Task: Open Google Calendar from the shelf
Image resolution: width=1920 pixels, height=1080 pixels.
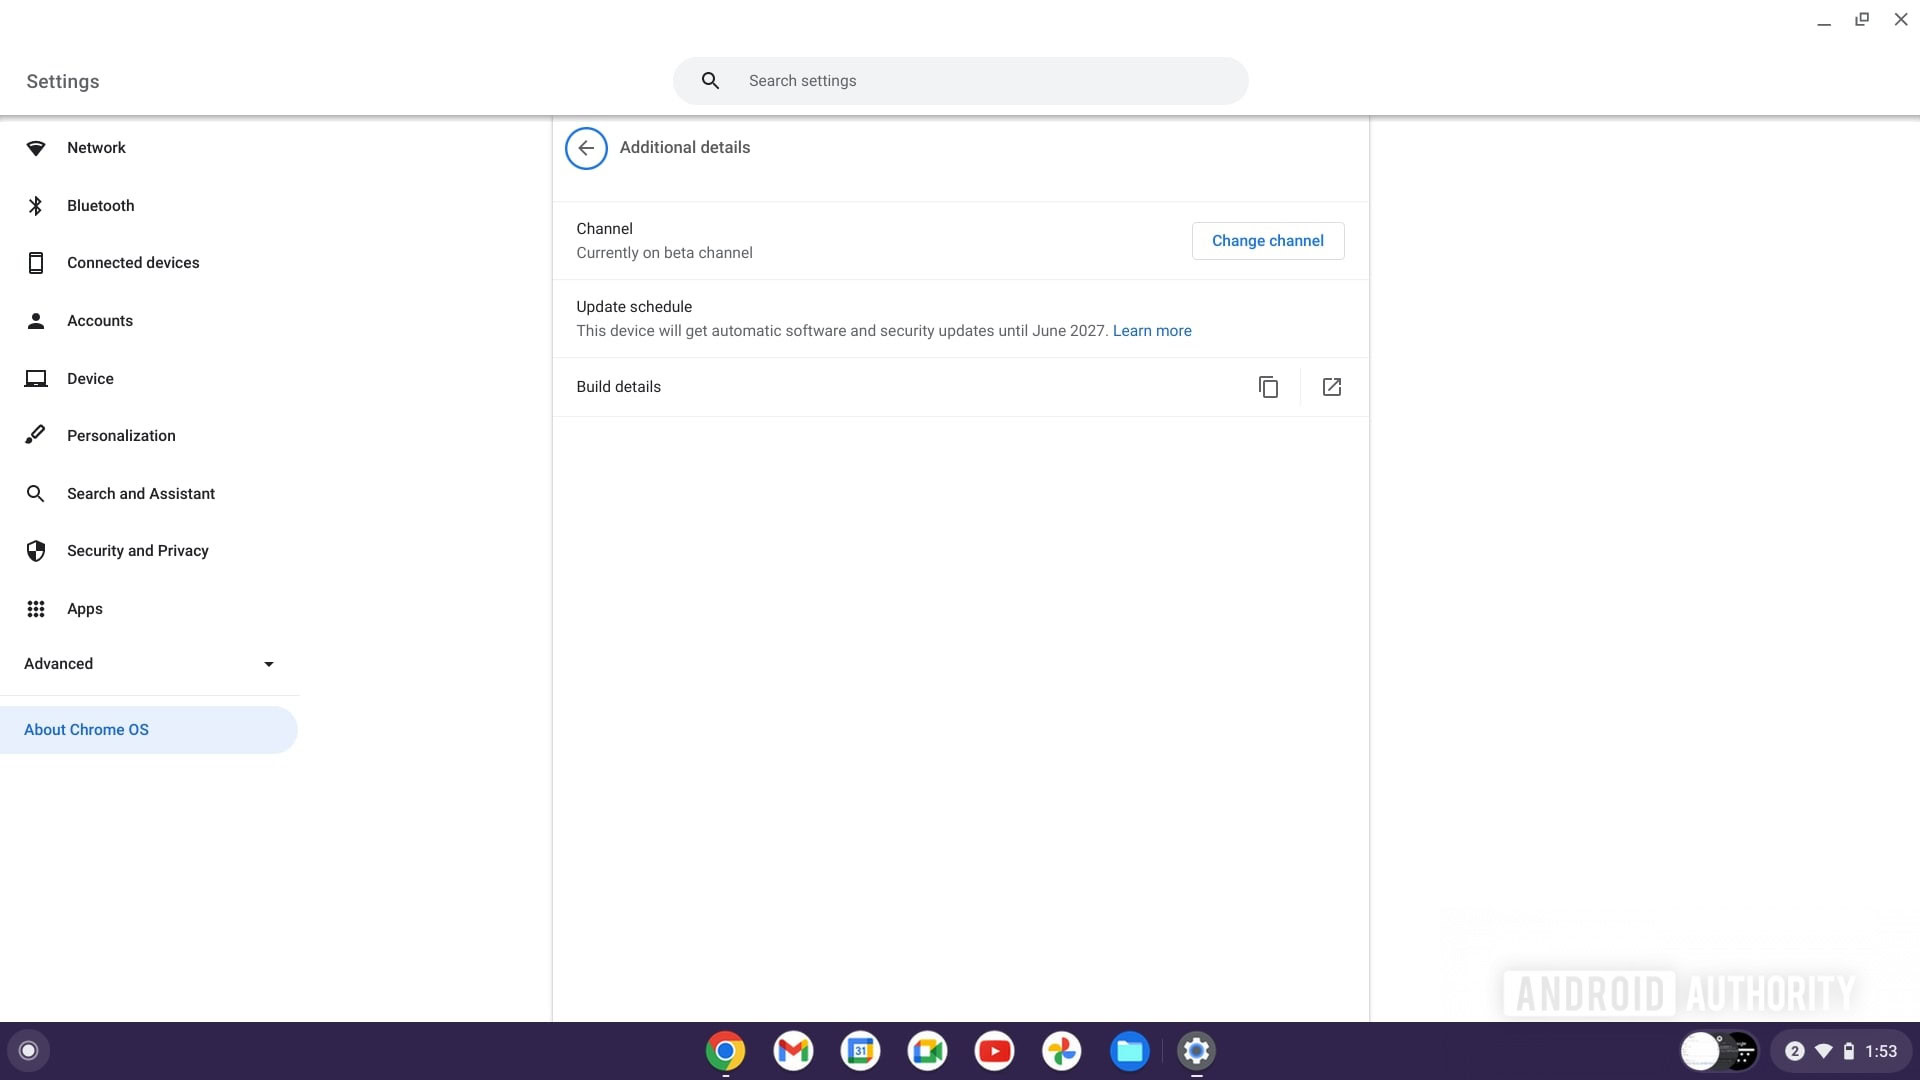Action: tap(860, 1051)
